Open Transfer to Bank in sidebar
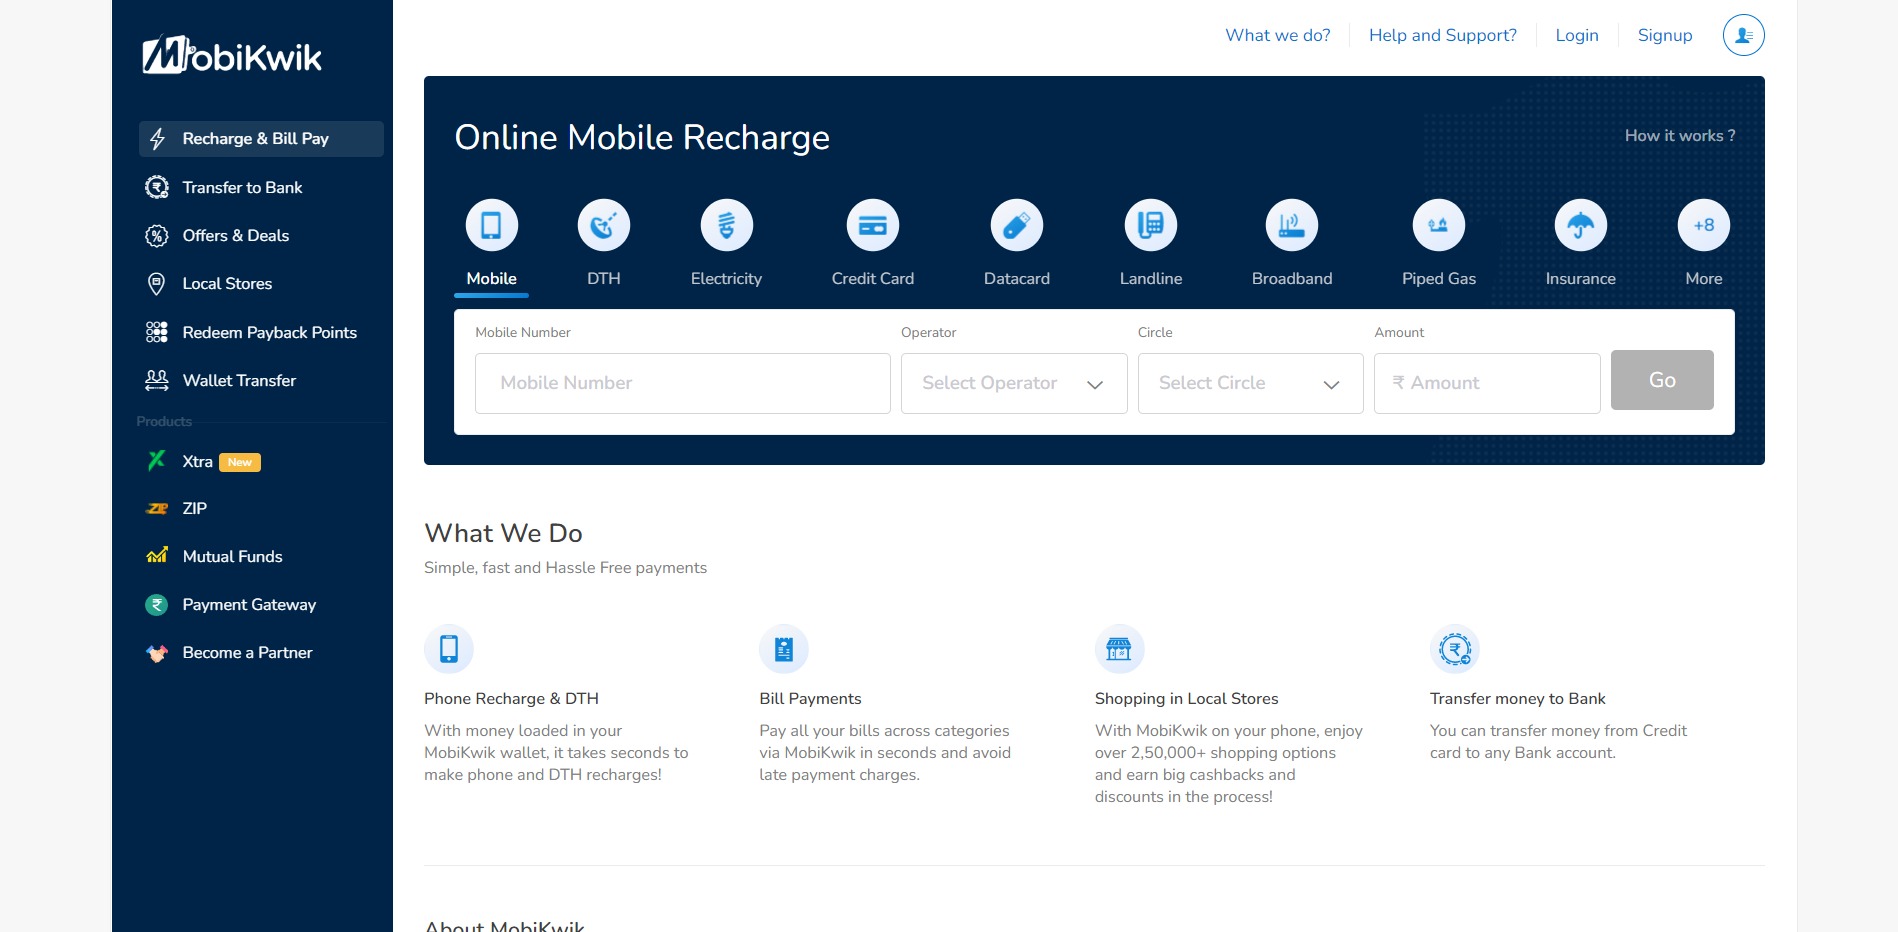The image size is (1898, 932). click(242, 188)
